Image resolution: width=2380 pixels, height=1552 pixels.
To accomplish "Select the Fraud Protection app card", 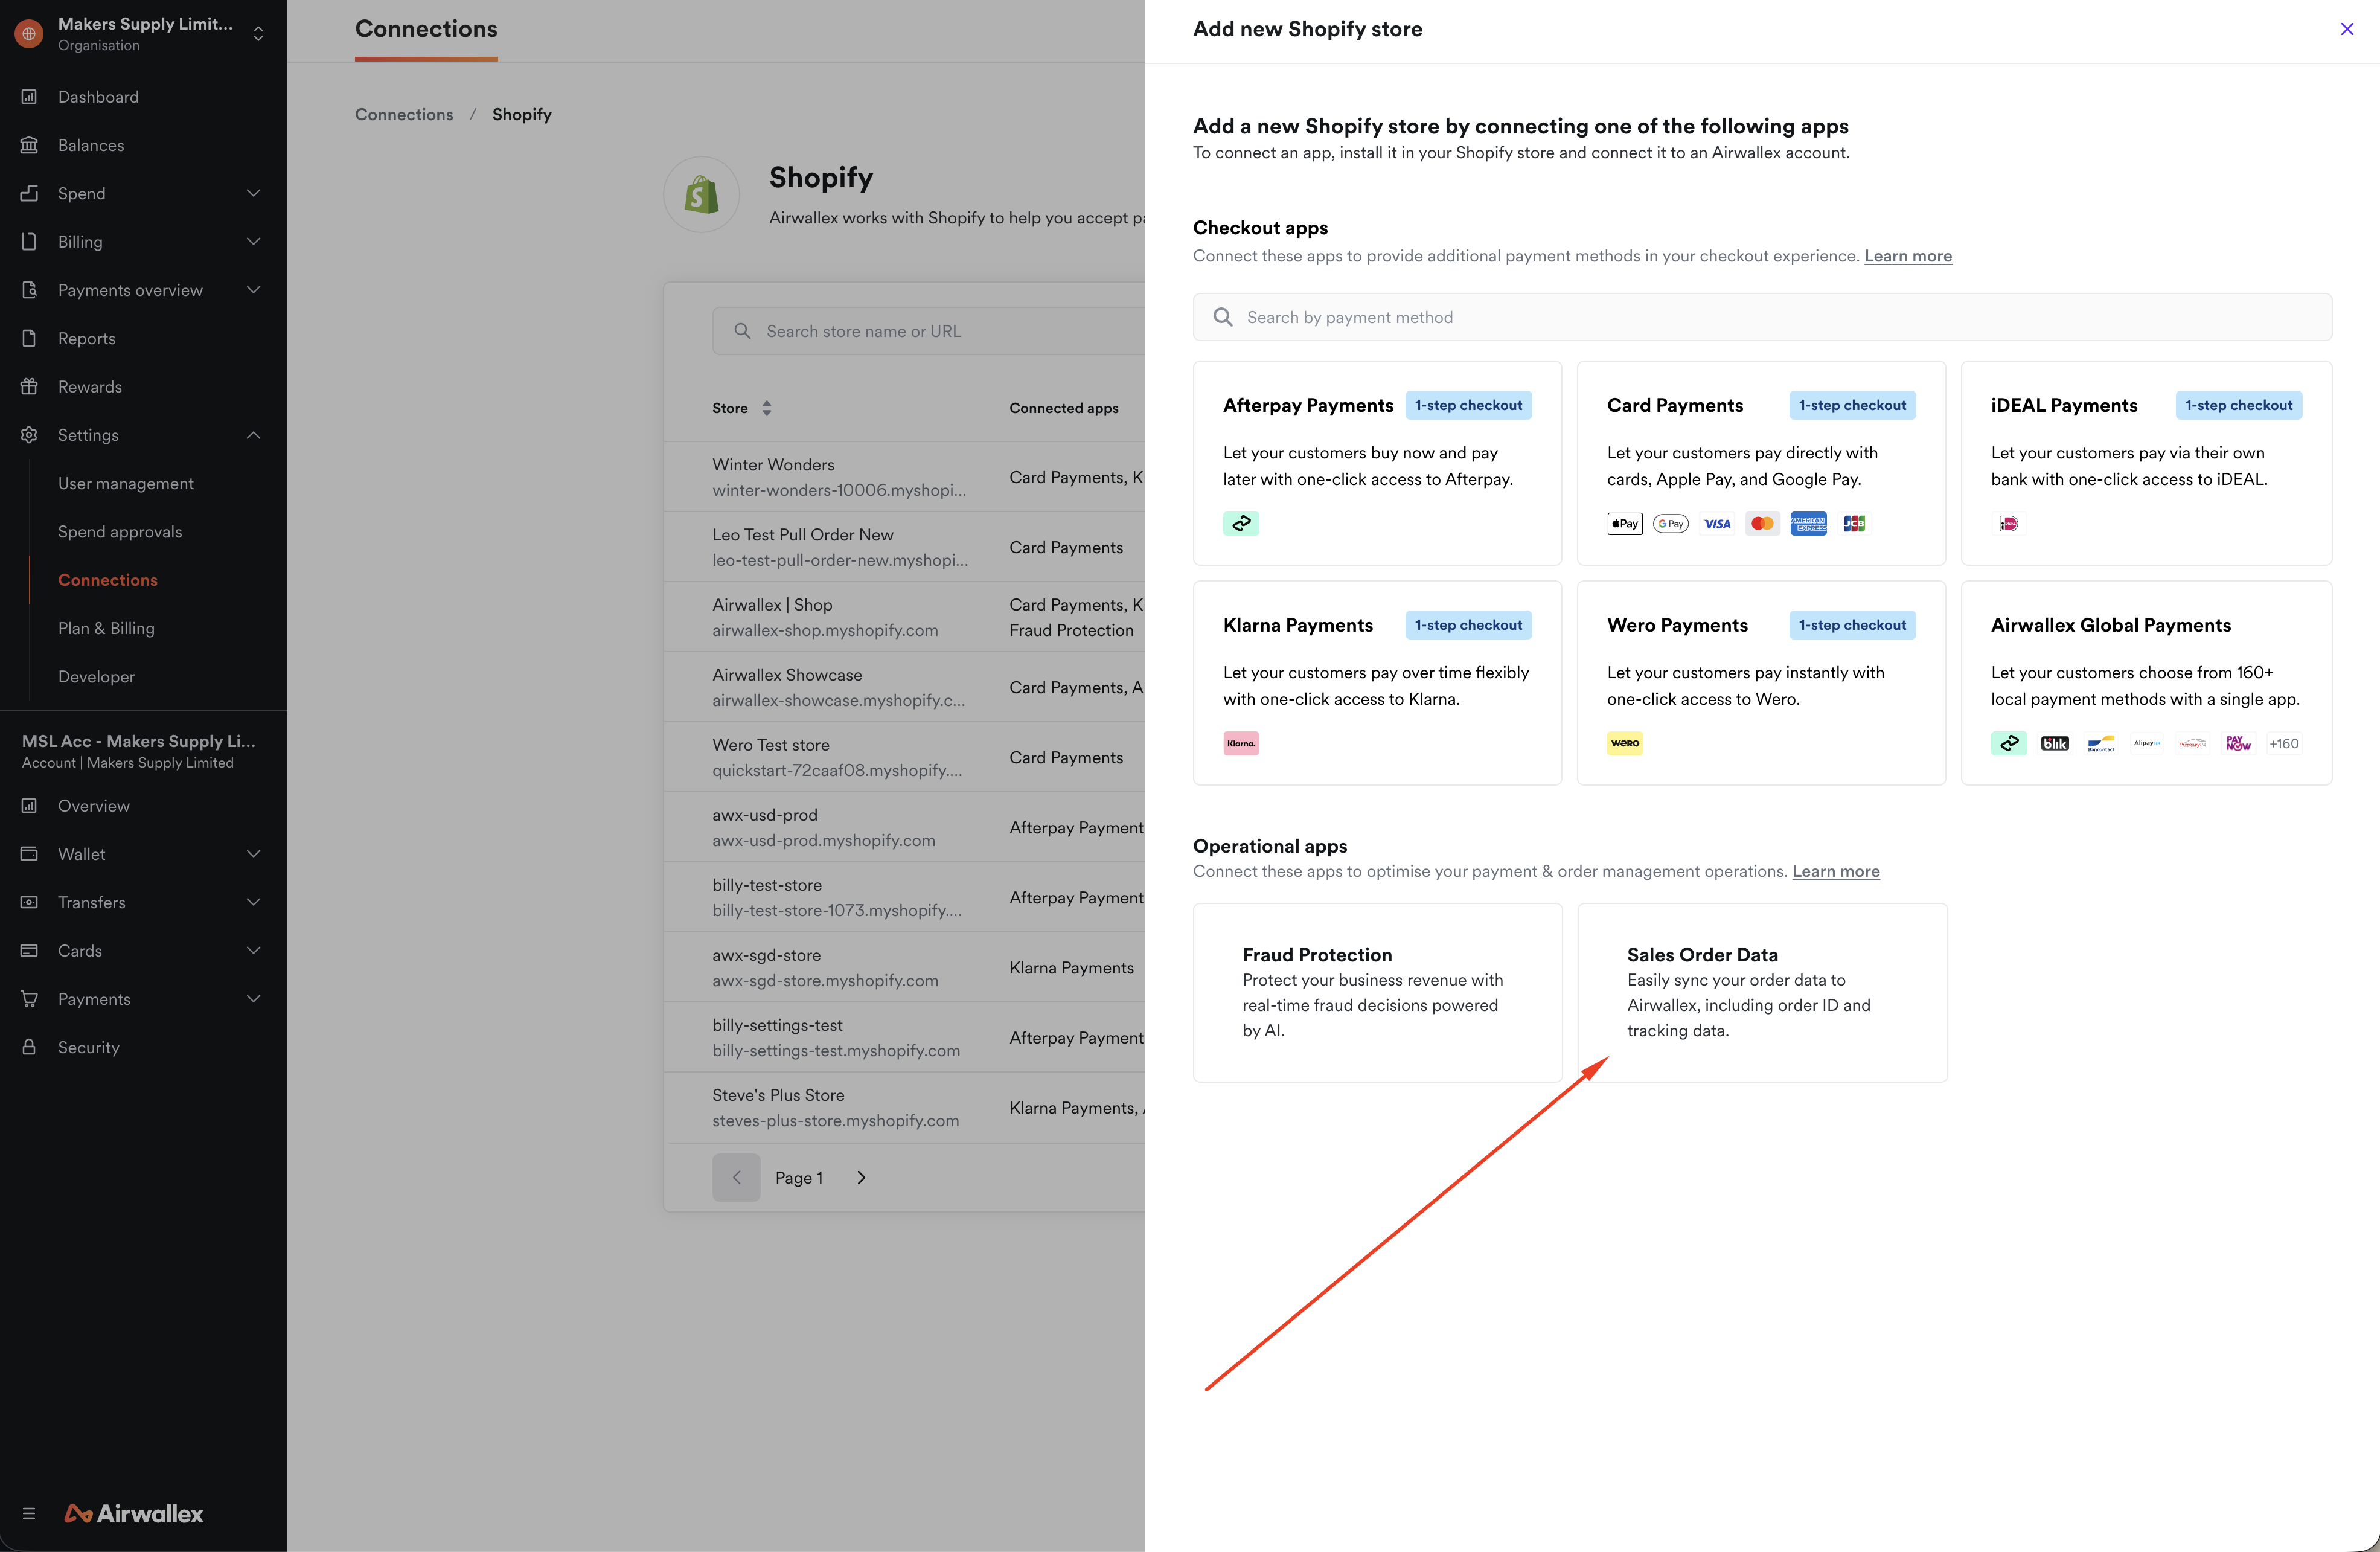I will click(x=1377, y=993).
